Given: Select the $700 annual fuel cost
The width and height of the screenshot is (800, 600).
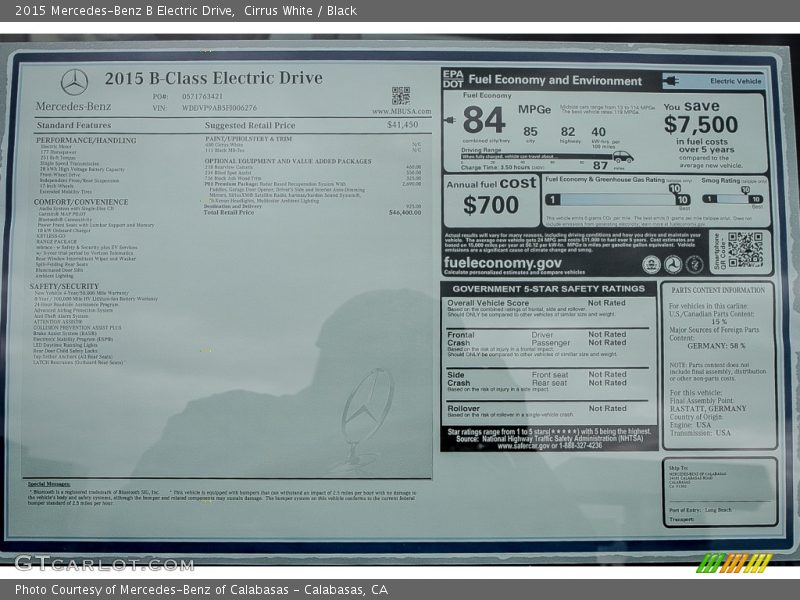Looking at the screenshot, I should [491, 205].
